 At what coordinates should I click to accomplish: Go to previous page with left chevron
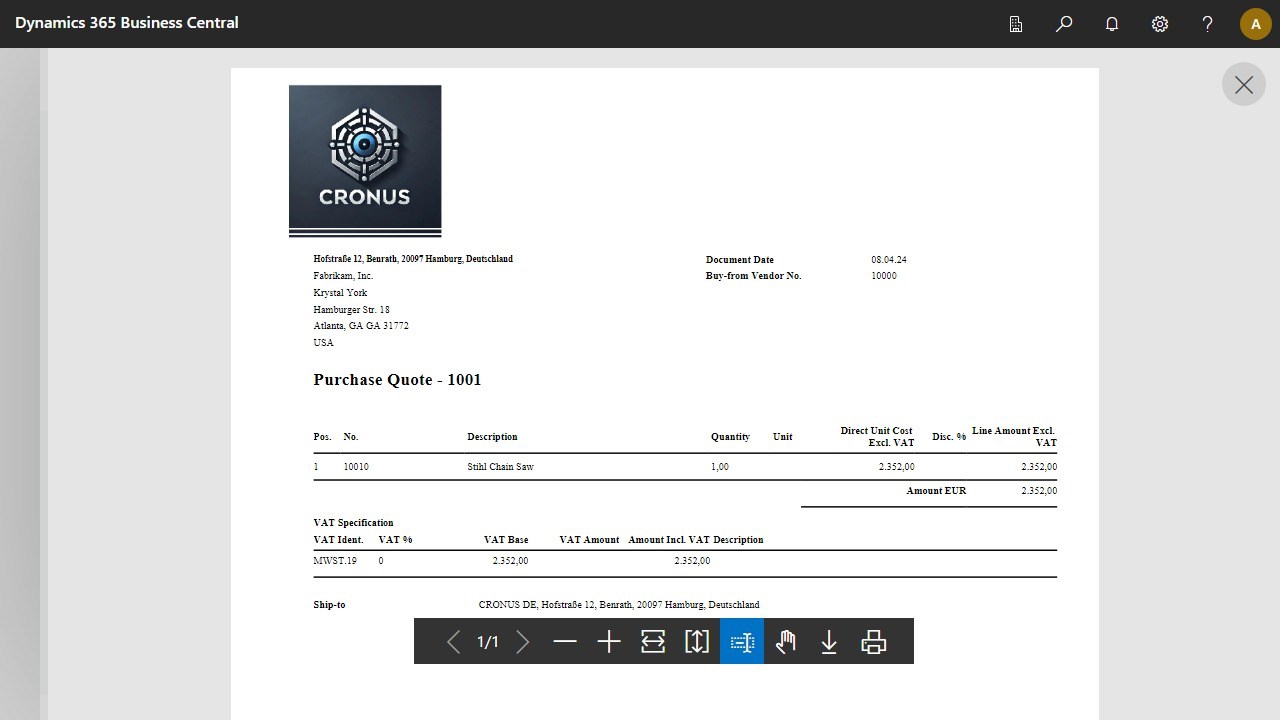(x=453, y=641)
